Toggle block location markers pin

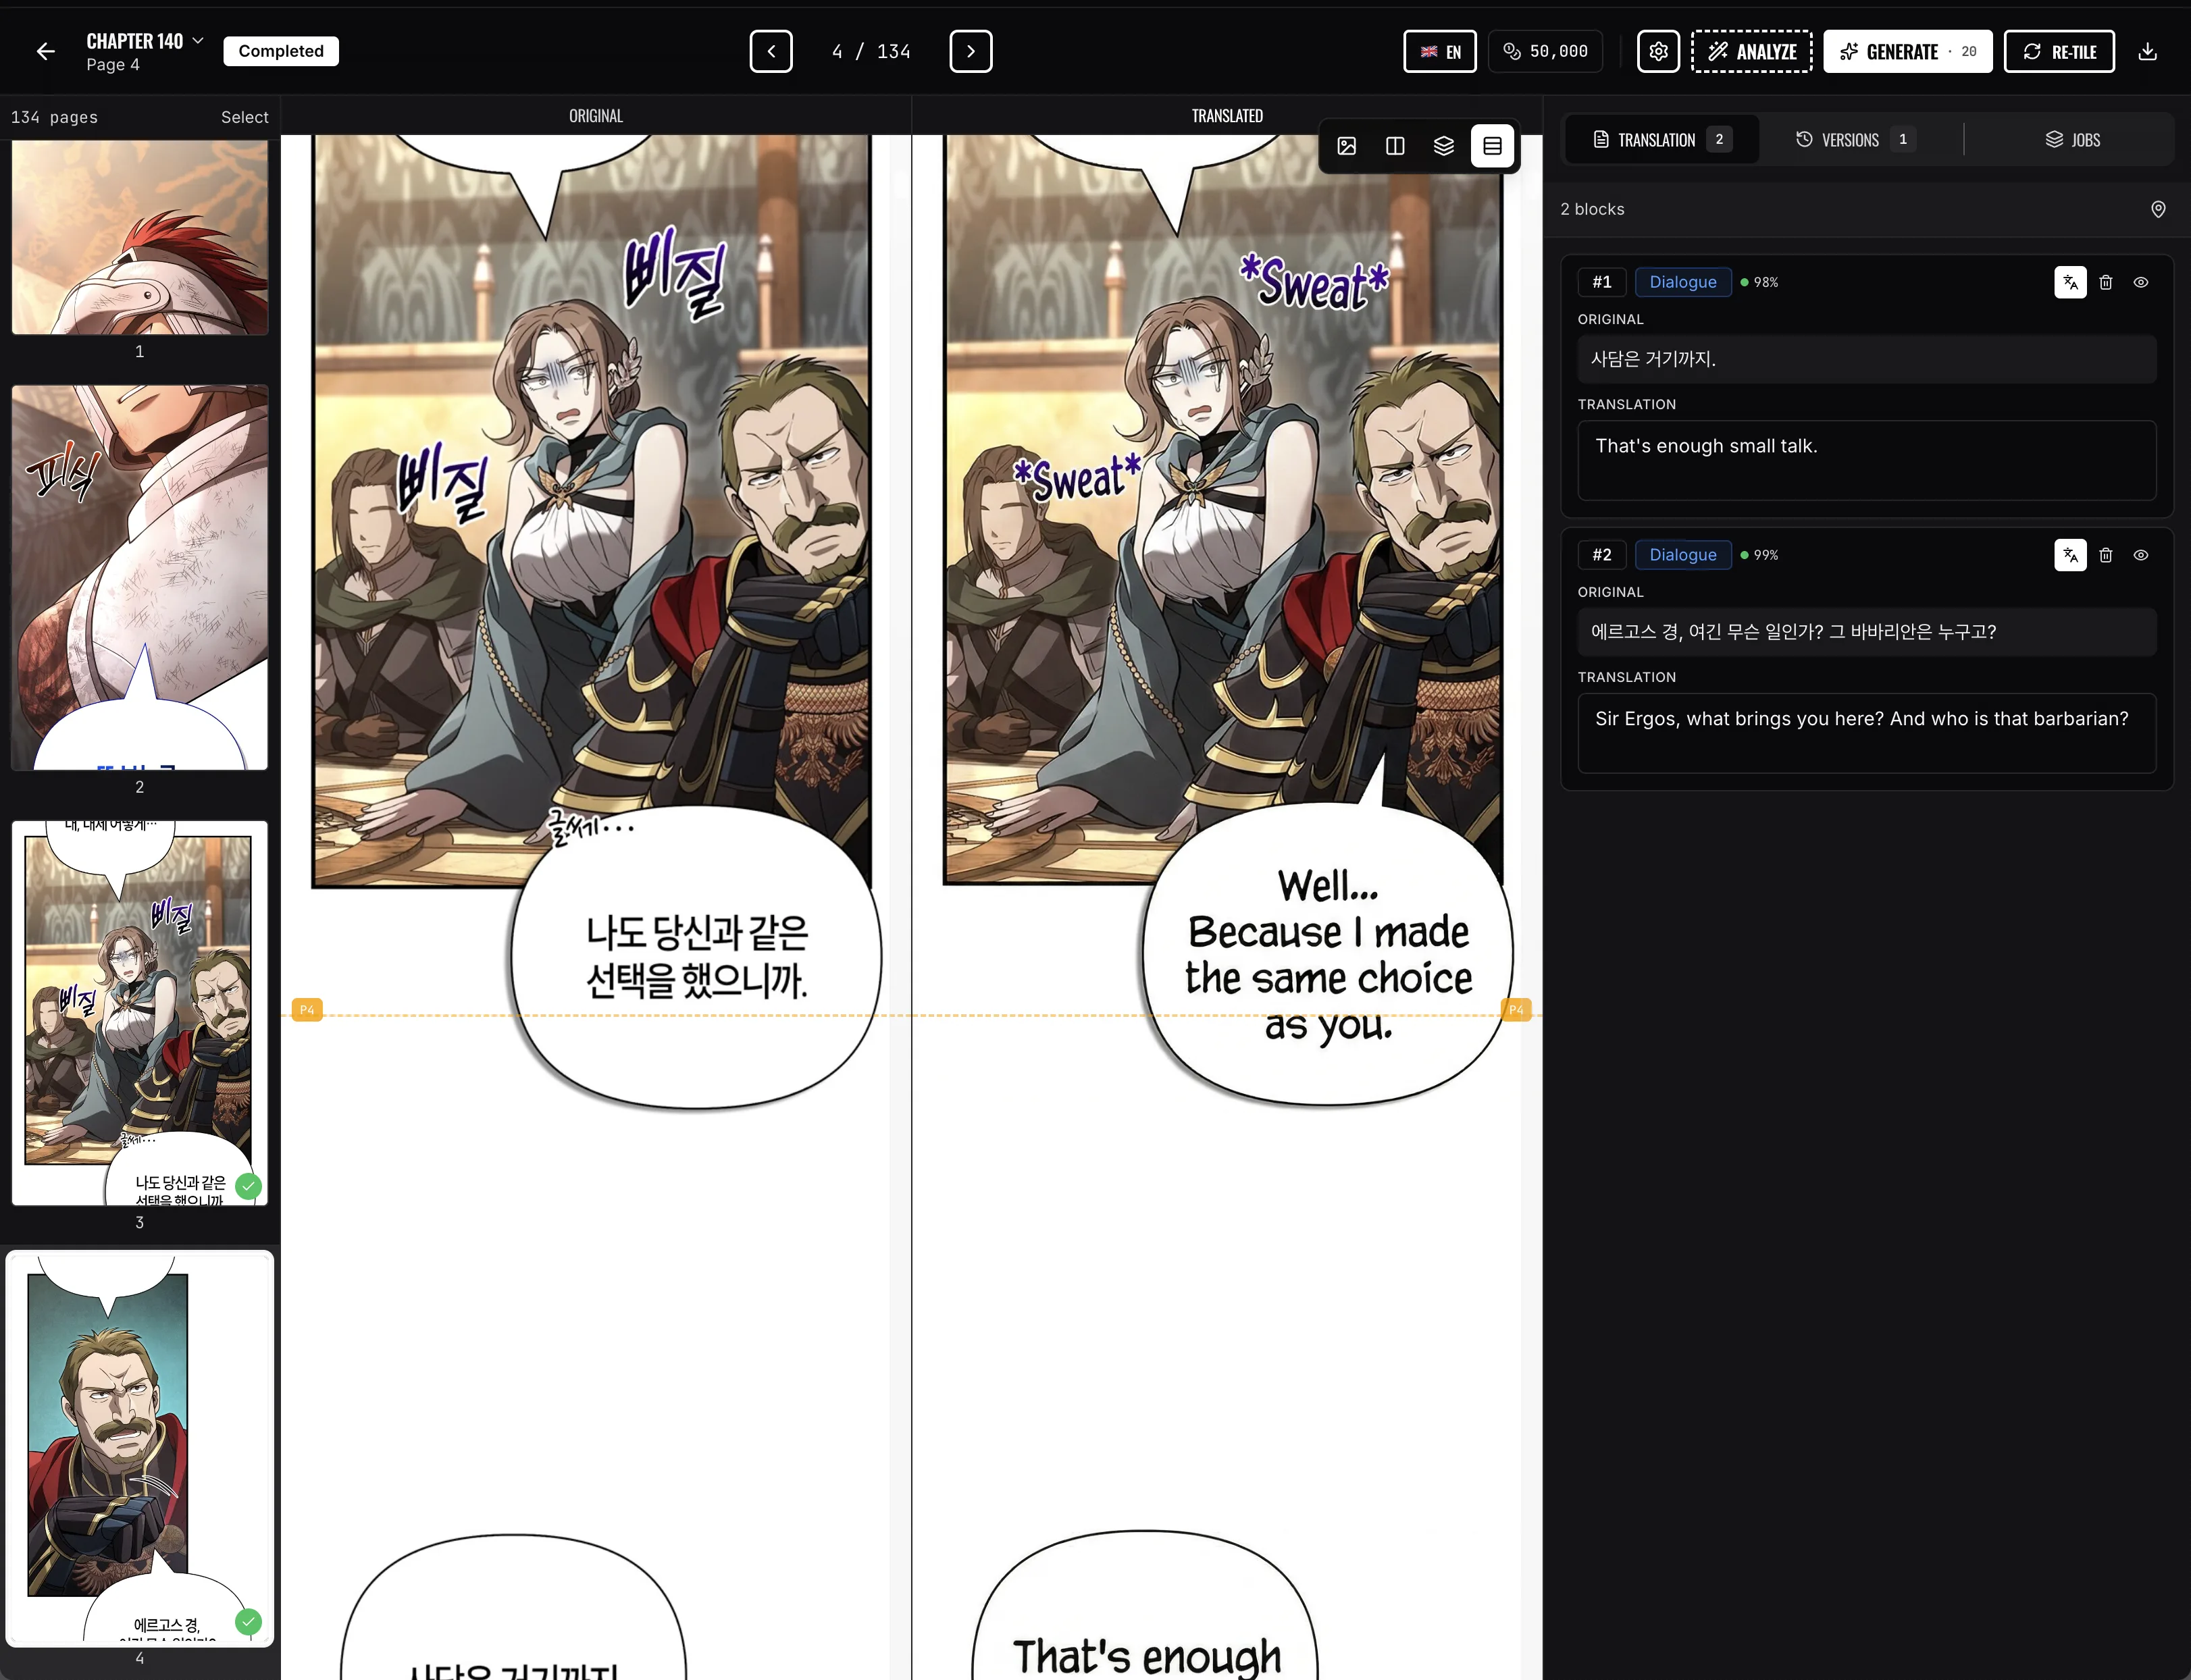click(x=2157, y=209)
